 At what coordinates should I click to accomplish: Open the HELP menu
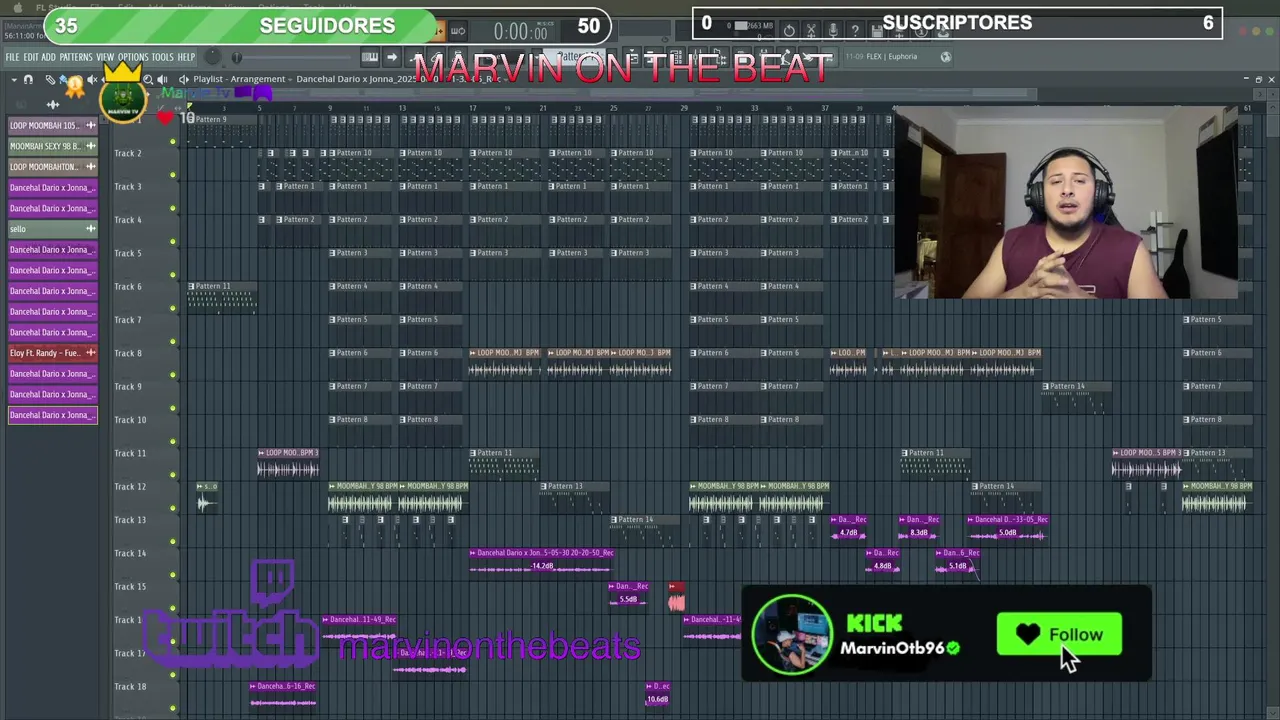pyautogui.click(x=186, y=57)
